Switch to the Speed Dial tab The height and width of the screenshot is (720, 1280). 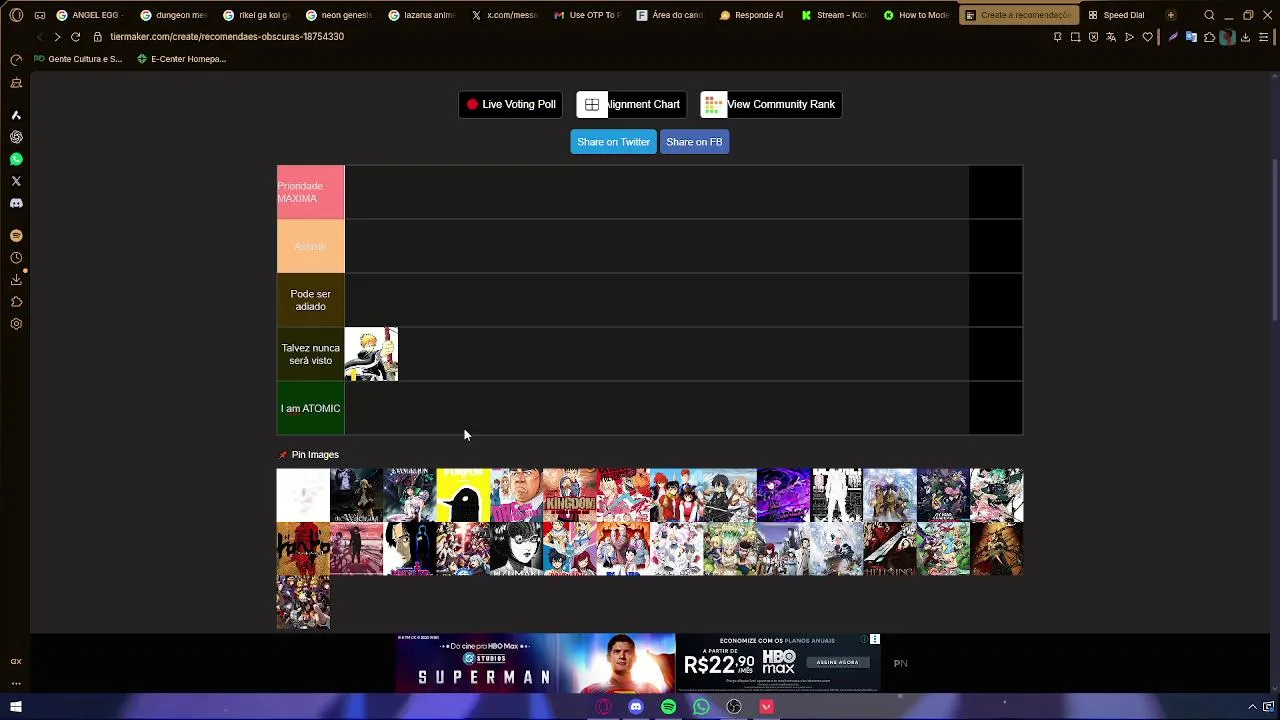(x=1117, y=15)
